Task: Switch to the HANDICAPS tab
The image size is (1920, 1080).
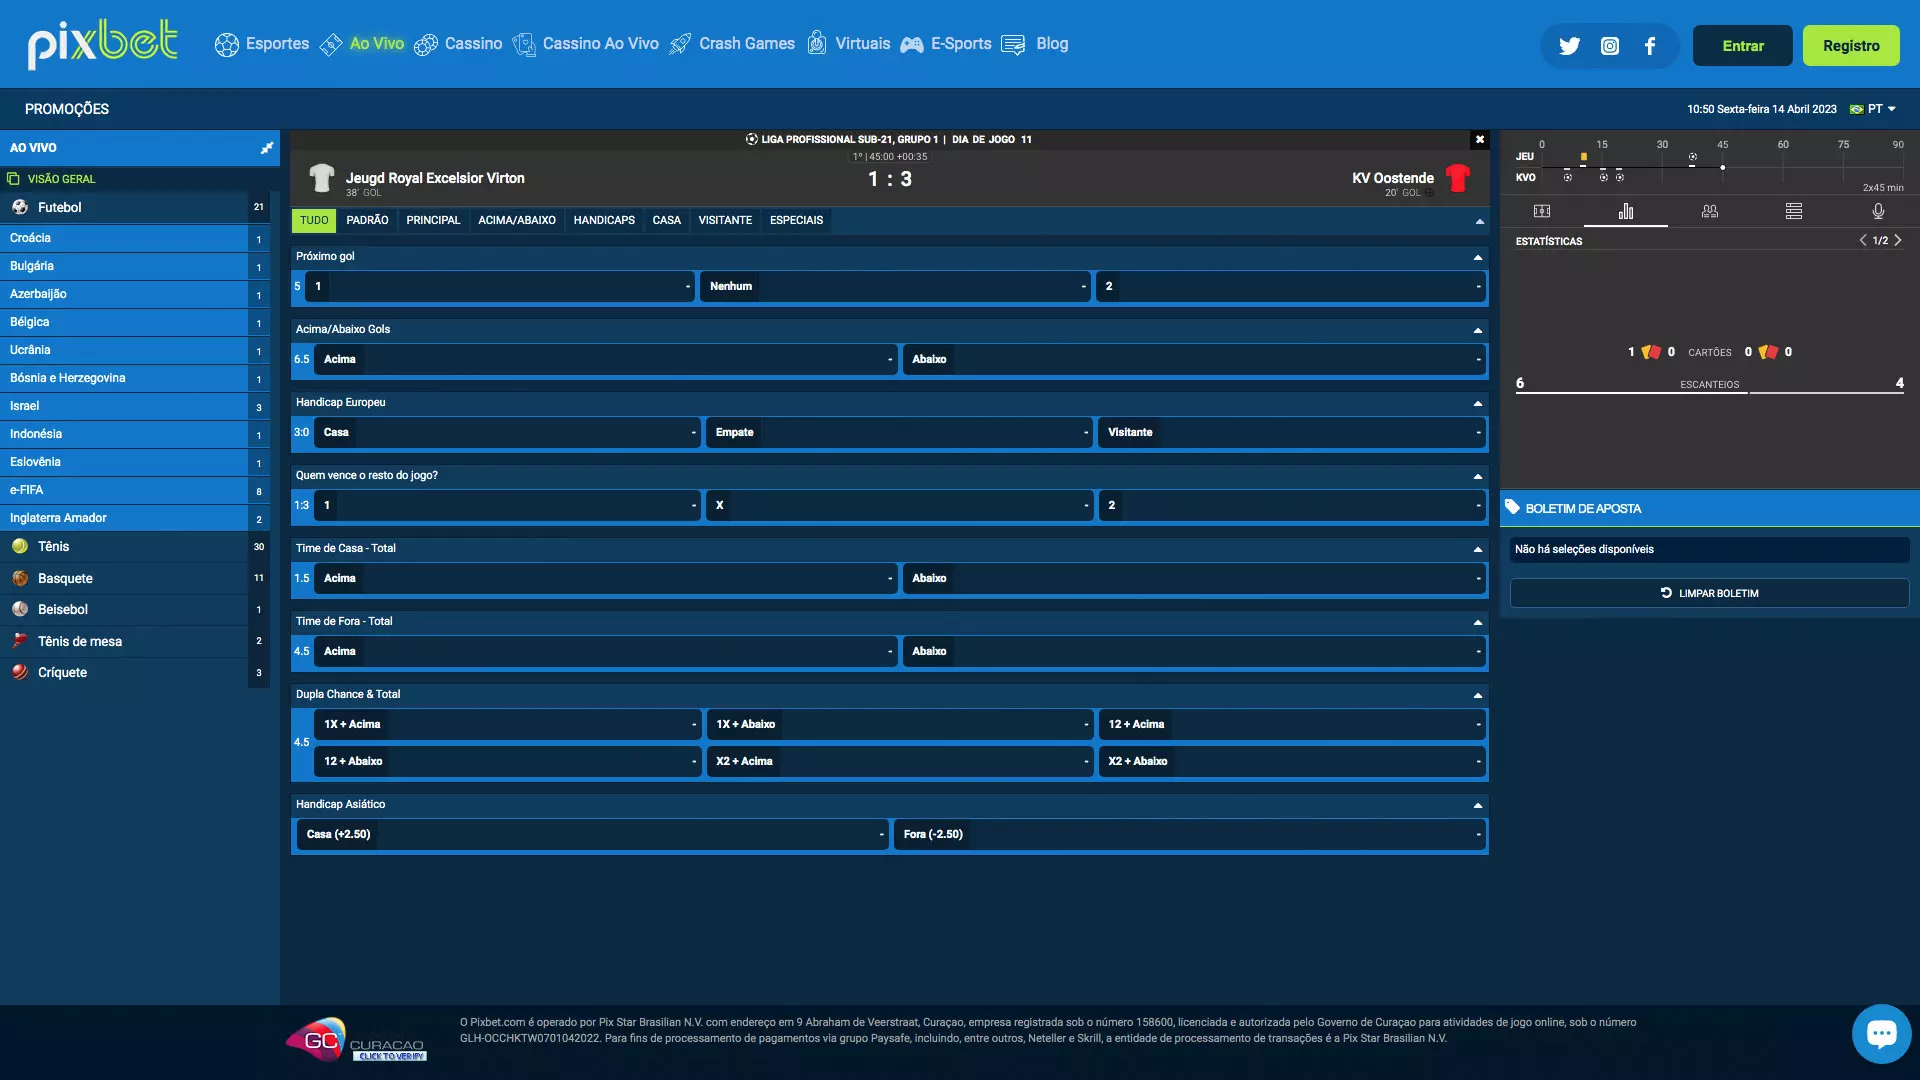Action: pos(604,220)
